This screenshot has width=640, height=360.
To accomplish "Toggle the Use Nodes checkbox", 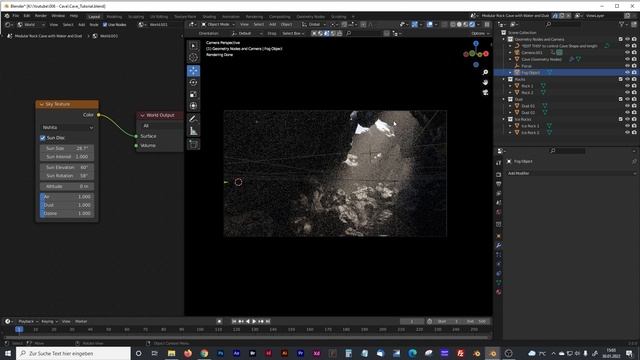I will click(x=105, y=25).
